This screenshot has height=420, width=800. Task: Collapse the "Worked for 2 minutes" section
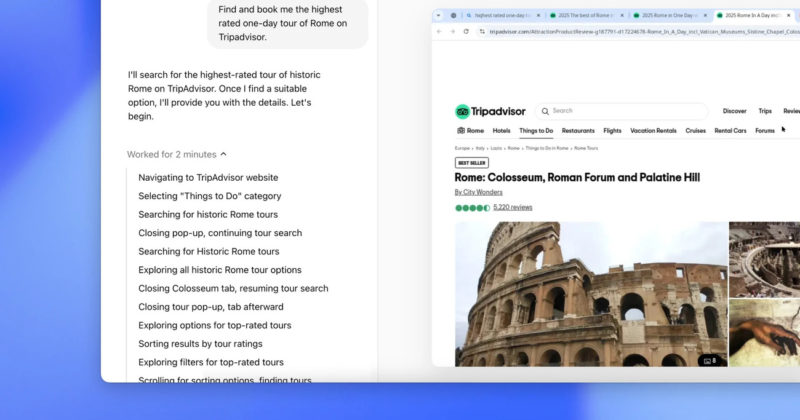(x=223, y=154)
